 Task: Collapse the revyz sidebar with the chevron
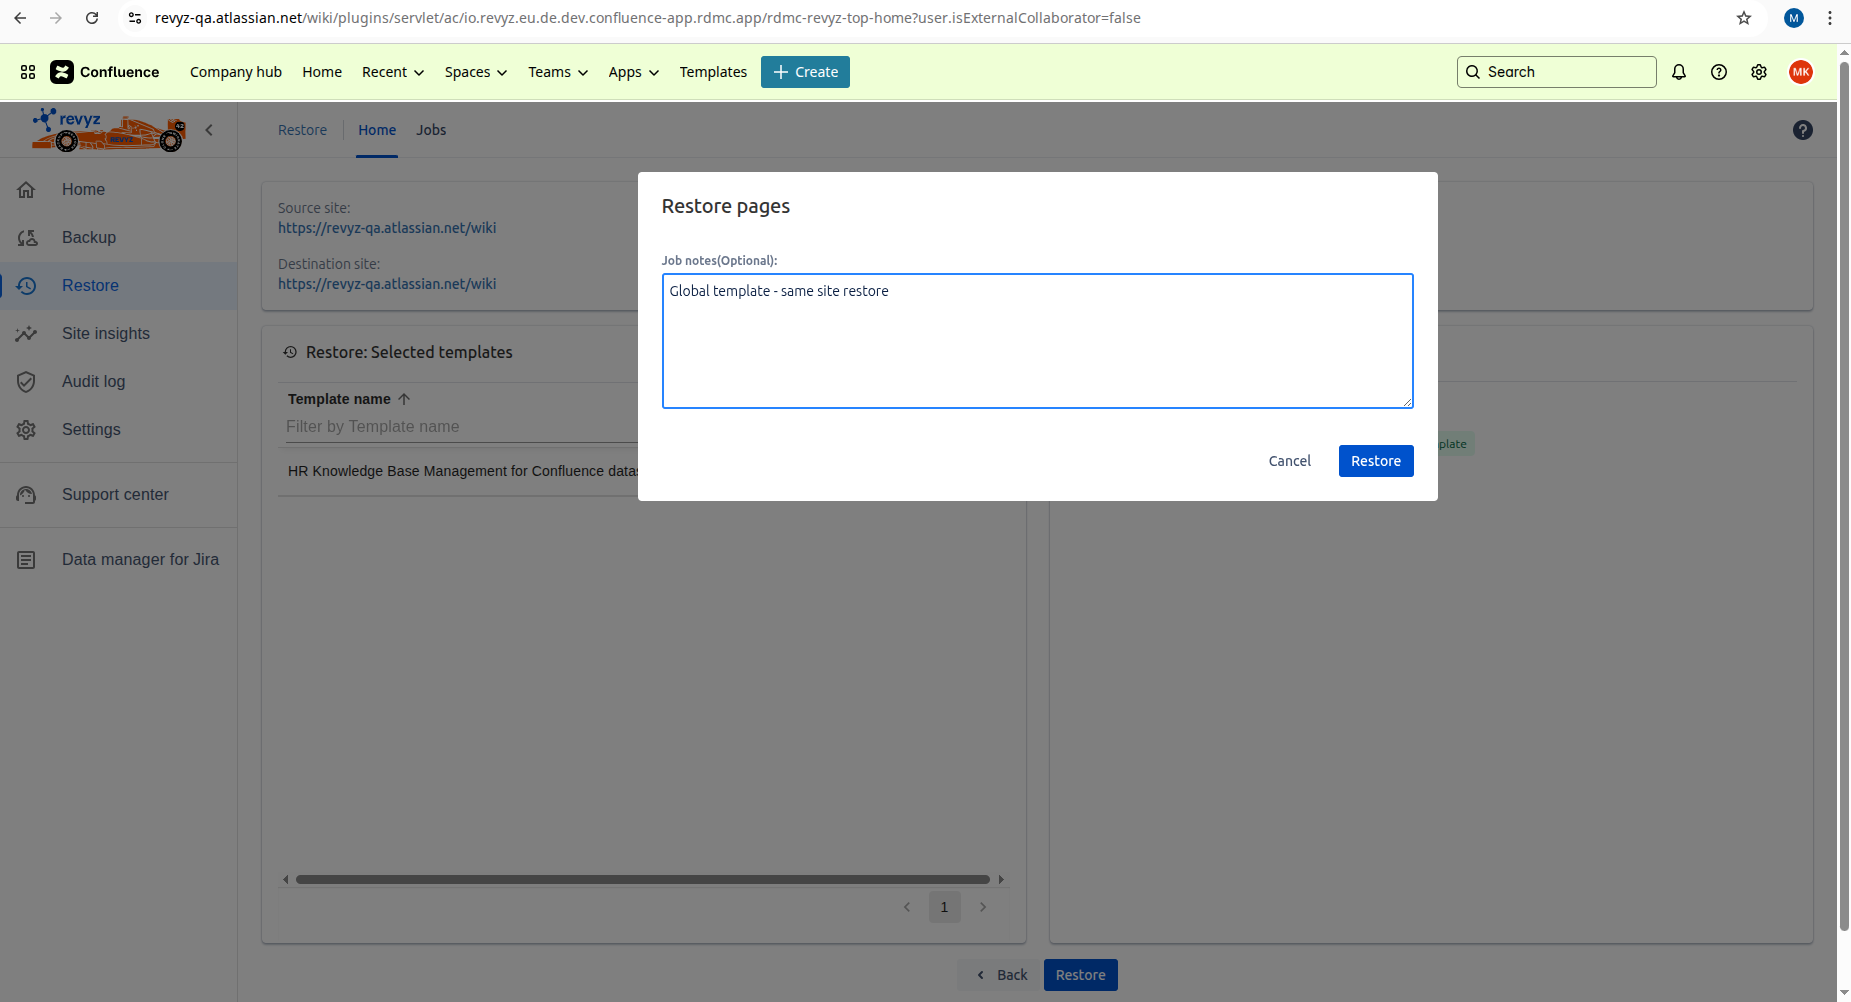click(210, 129)
